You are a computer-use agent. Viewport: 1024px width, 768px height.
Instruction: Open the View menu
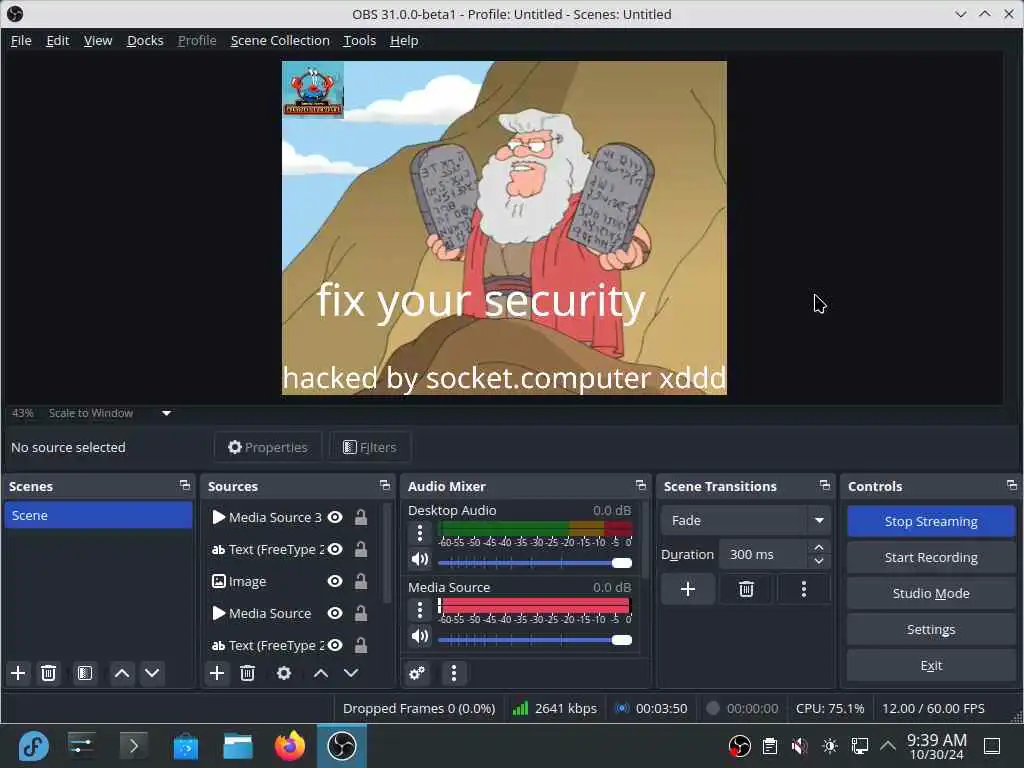[98, 40]
